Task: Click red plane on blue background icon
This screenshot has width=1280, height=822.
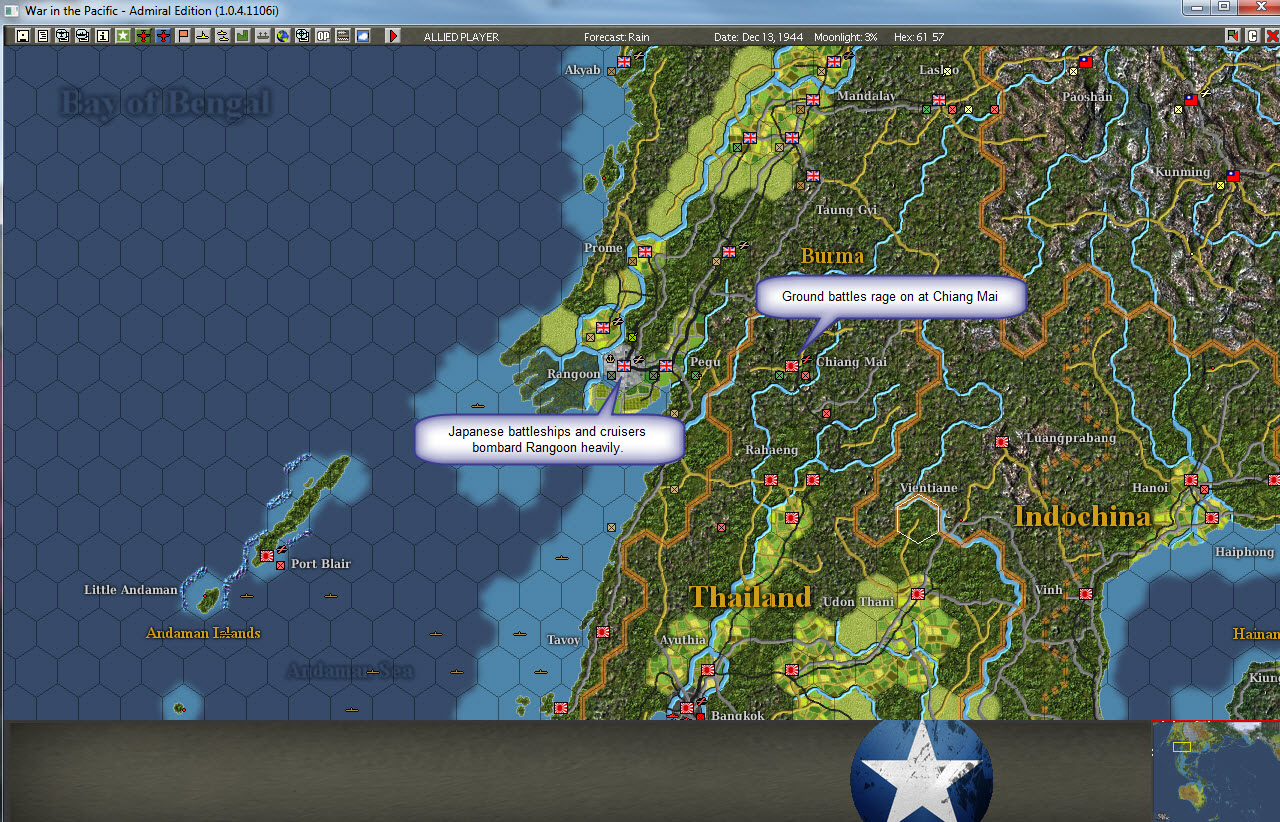Action: tap(163, 36)
